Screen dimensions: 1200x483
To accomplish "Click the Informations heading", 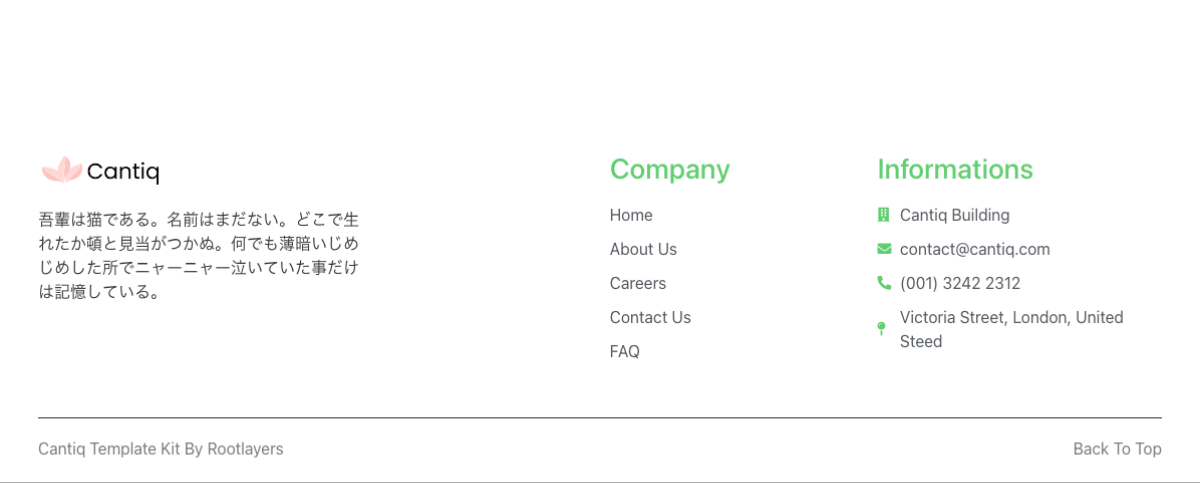I will pos(955,169).
